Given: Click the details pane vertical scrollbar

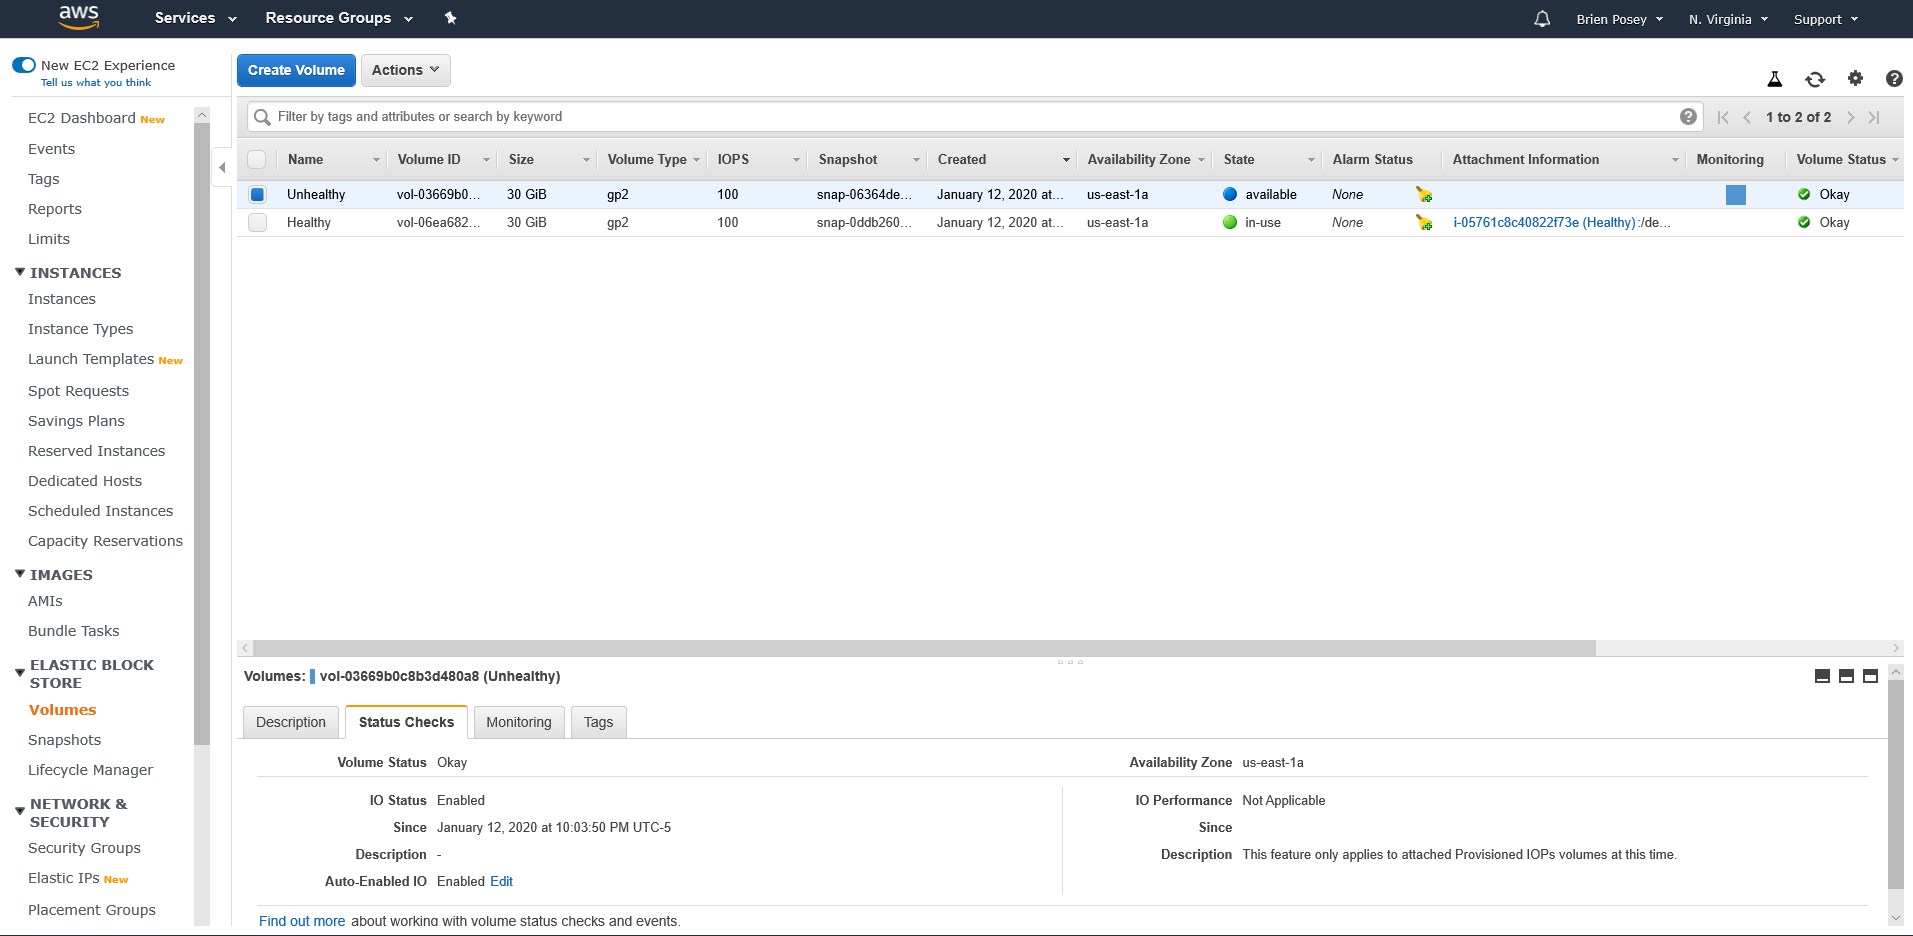Looking at the screenshot, I should pyautogui.click(x=1895, y=785).
